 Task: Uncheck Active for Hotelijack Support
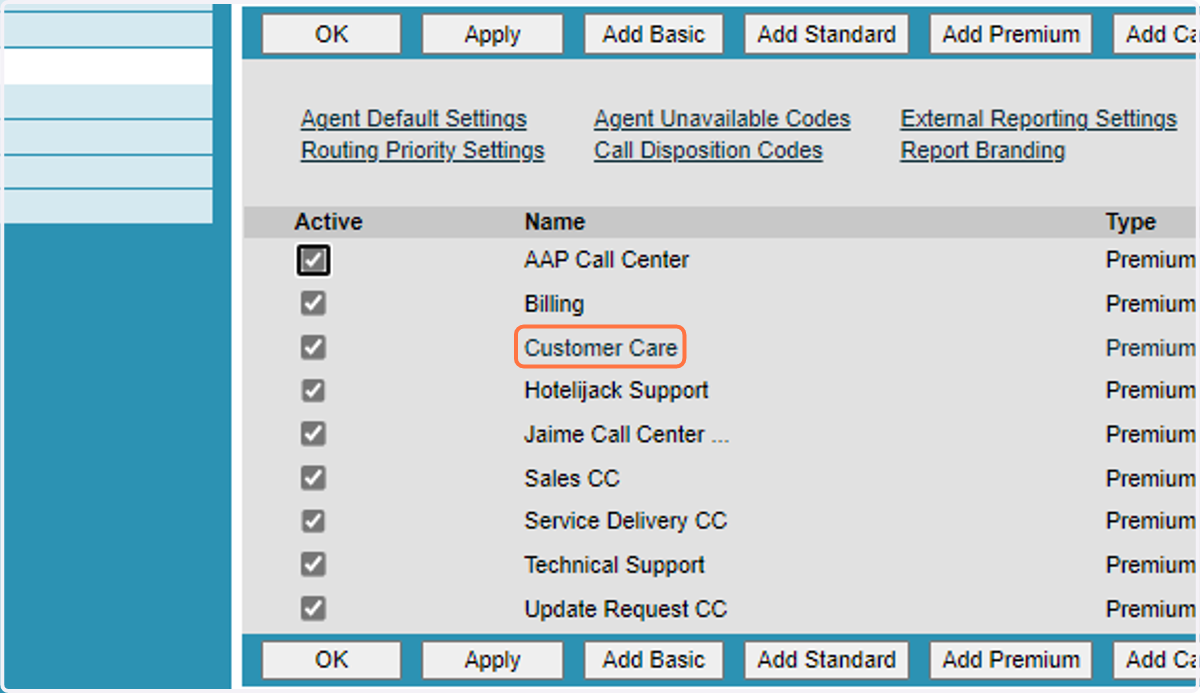(x=313, y=390)
